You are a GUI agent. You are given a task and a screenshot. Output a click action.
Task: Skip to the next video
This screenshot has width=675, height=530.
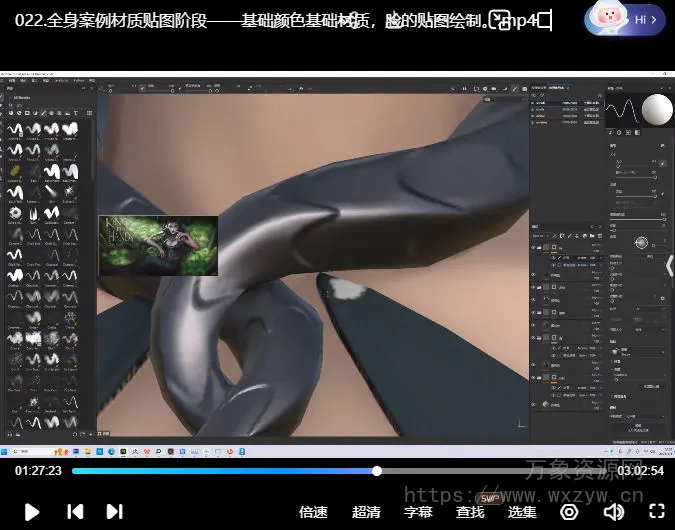pos(115,511)
